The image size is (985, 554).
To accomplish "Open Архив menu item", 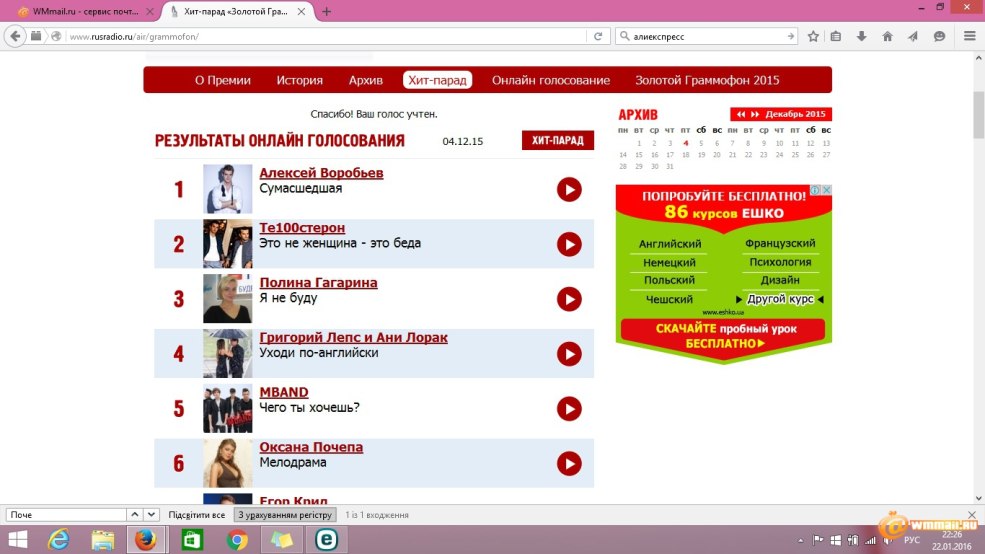I will 366,80.
